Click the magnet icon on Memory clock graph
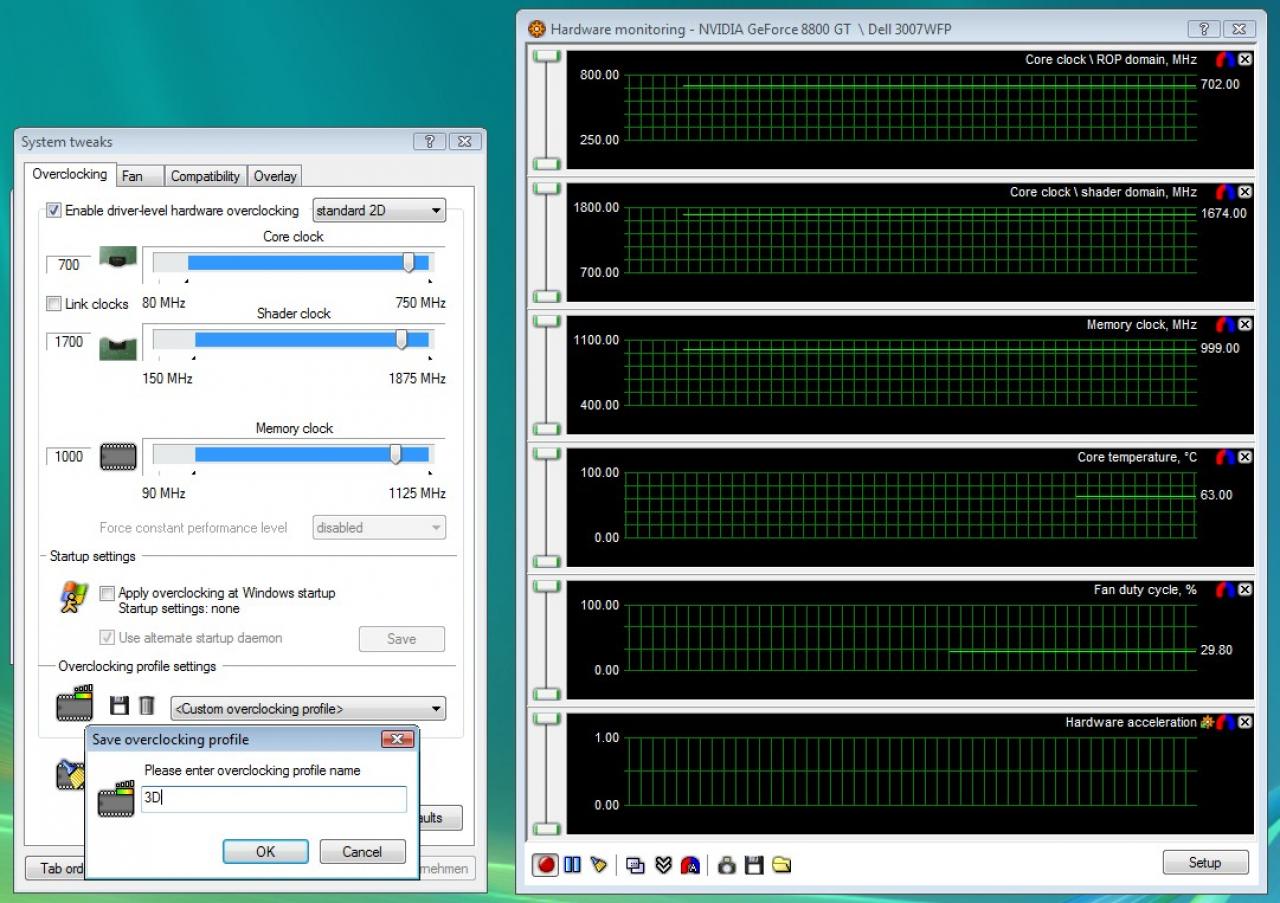The height and width of the screenshot is (903, 1280). (x=1225, y=325)
